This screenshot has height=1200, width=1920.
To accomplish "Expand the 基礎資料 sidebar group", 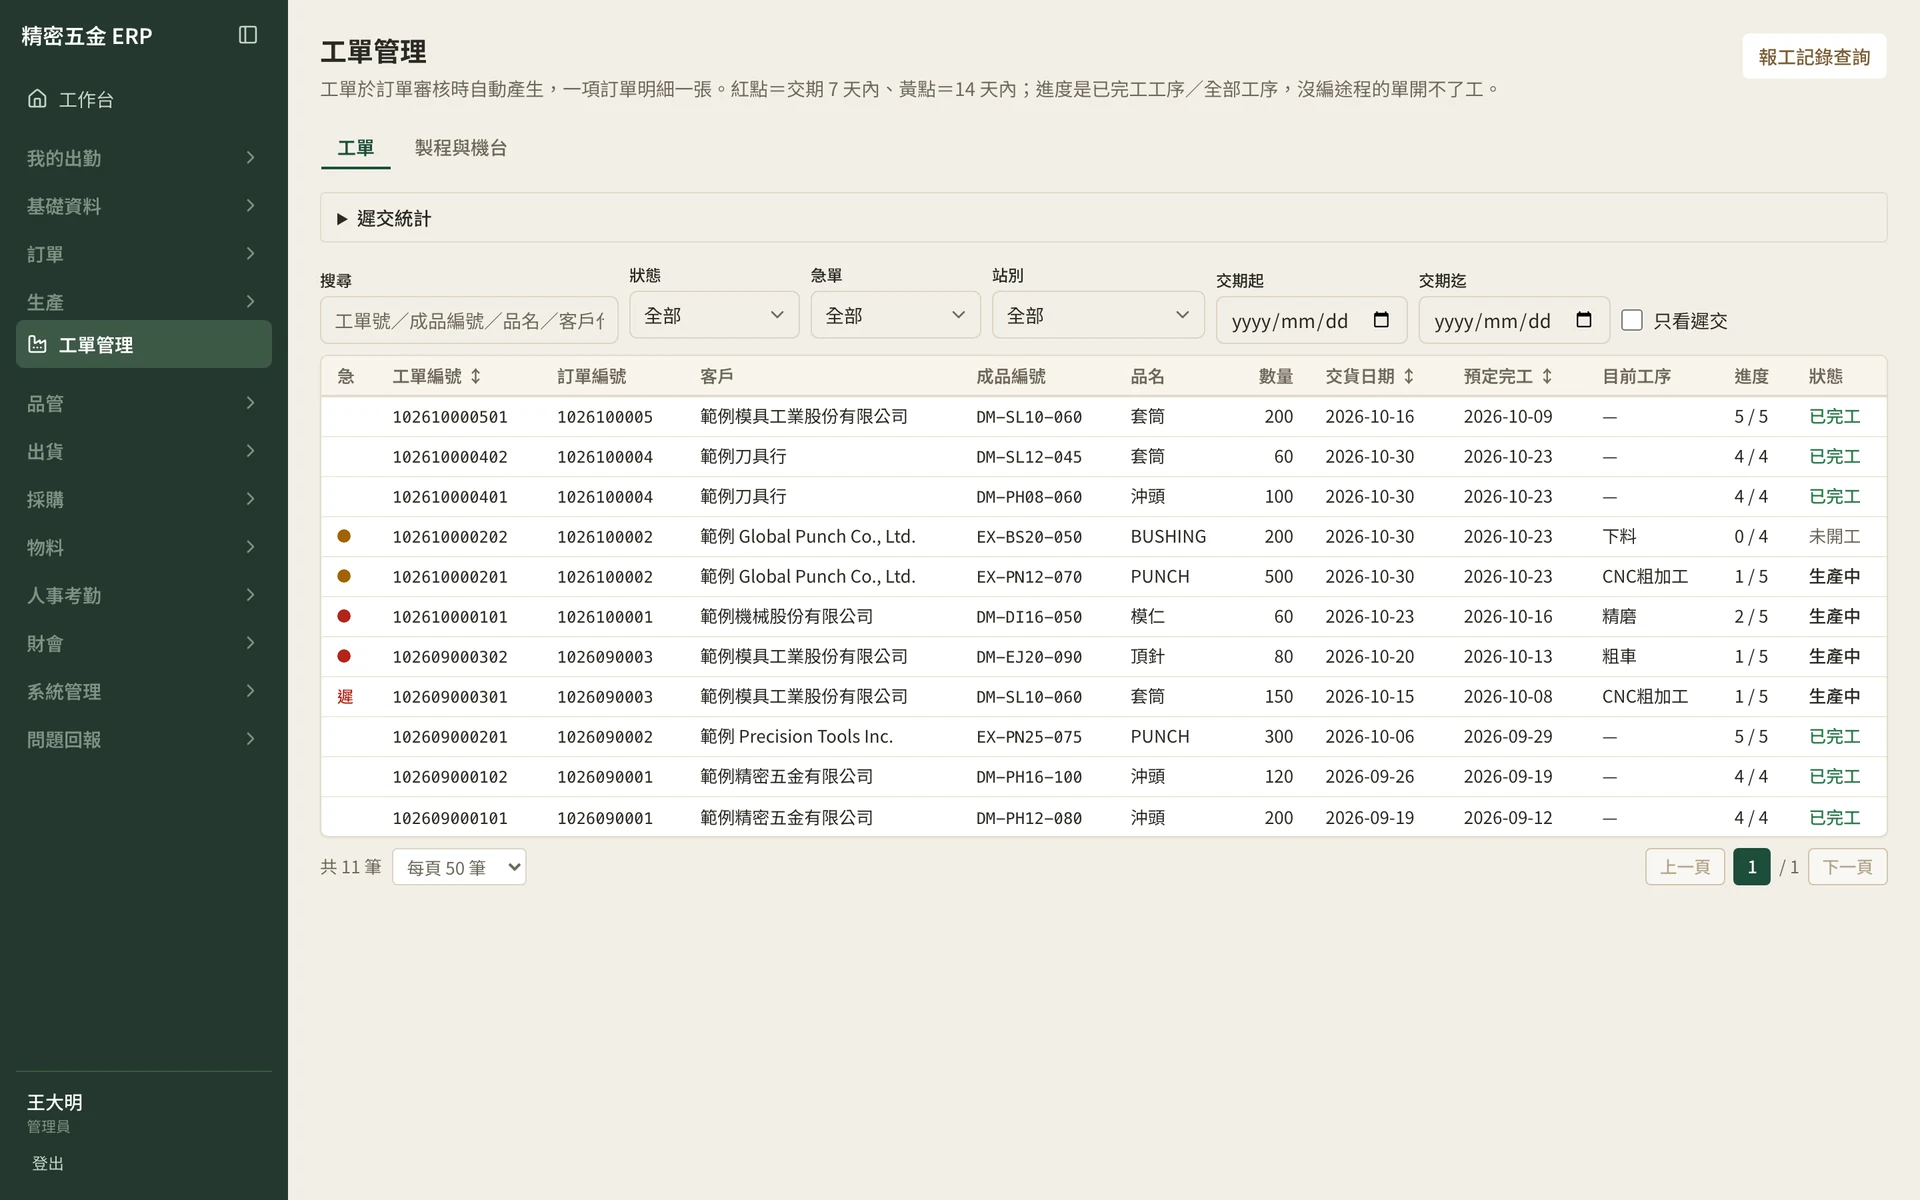I will (x=143, y=206).
